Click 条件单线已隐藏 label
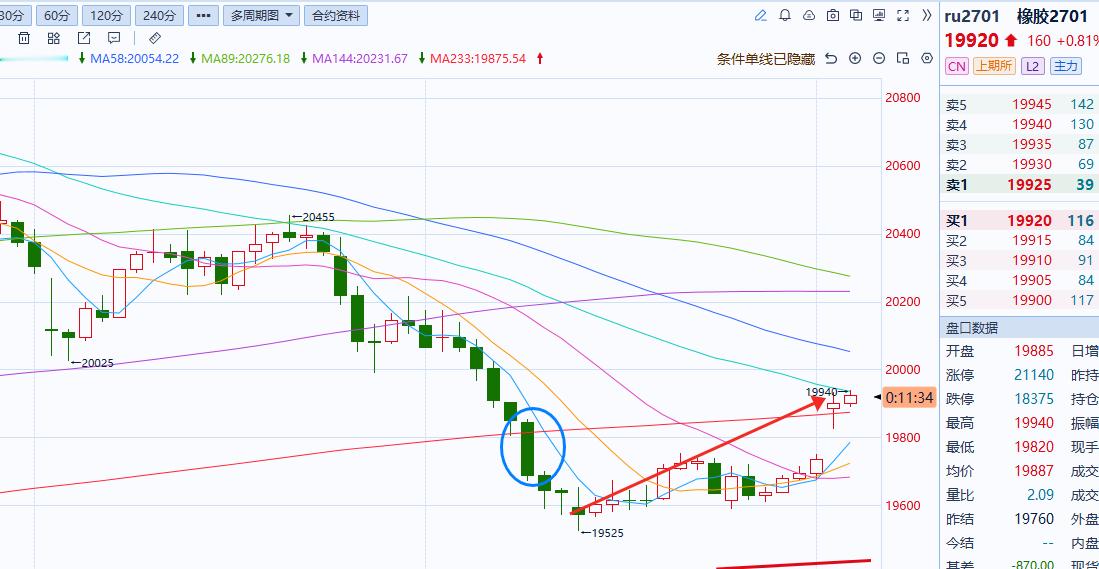This screenshot has height=569, width=1099. (765, 59)
